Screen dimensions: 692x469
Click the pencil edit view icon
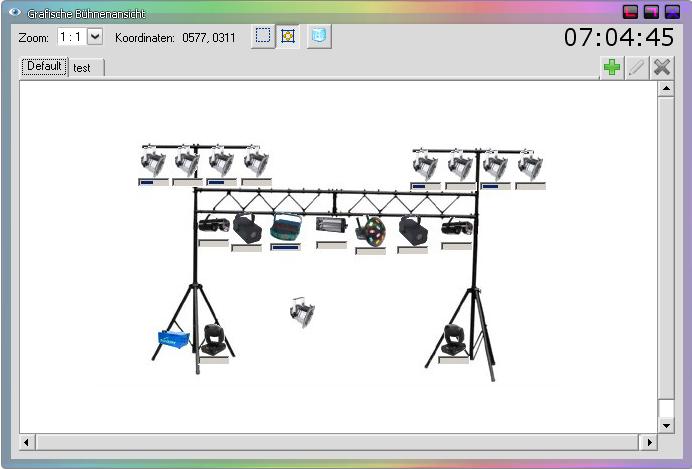click(x=636, y=67)
